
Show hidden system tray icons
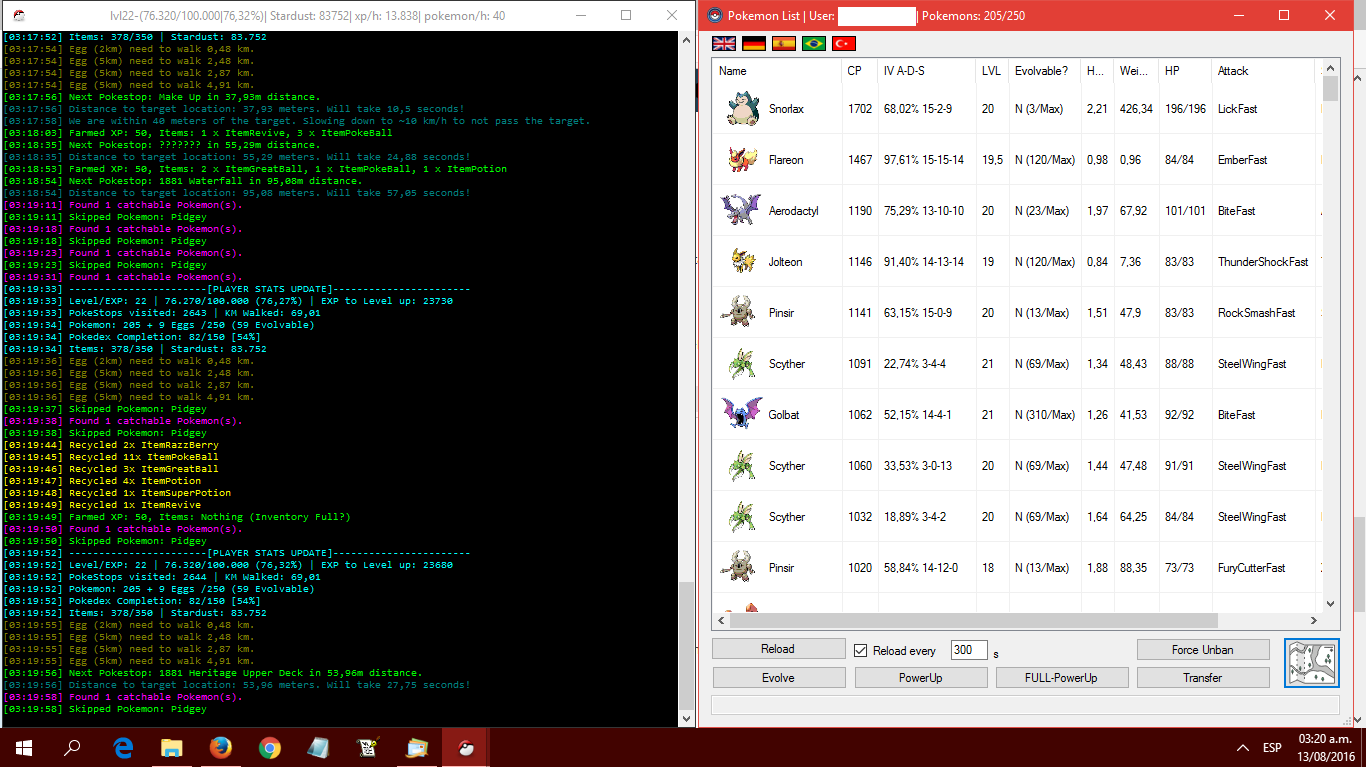(x=1243, y=747)
